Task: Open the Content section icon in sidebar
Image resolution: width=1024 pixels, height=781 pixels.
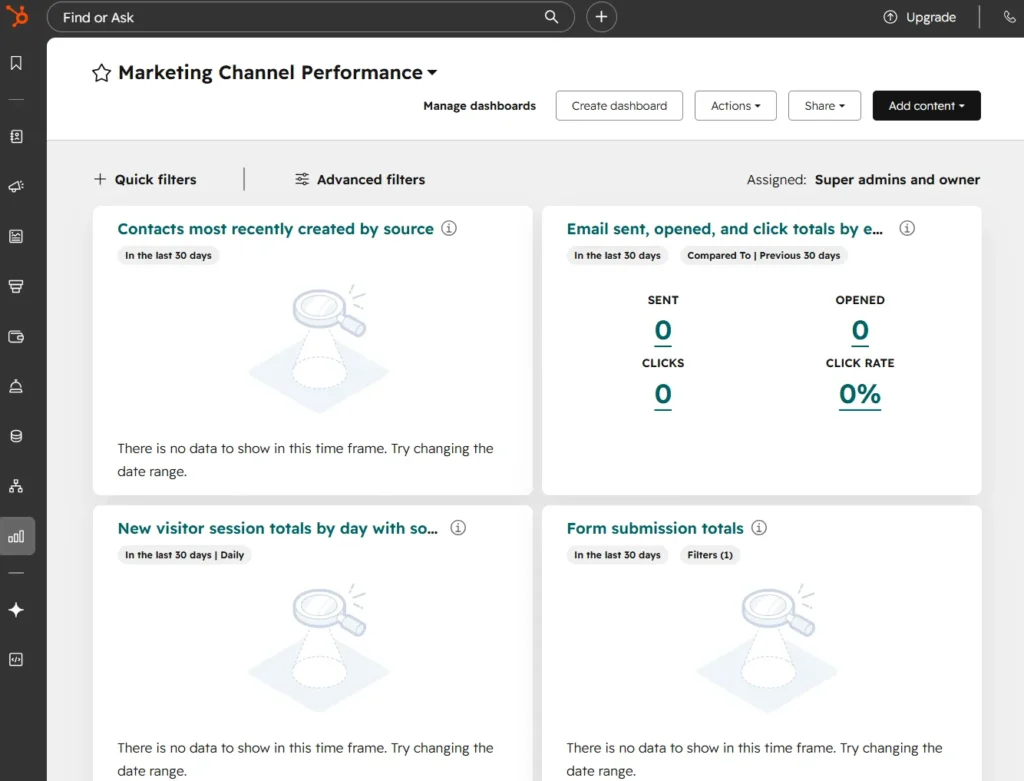Action: (x=16, y=236)
